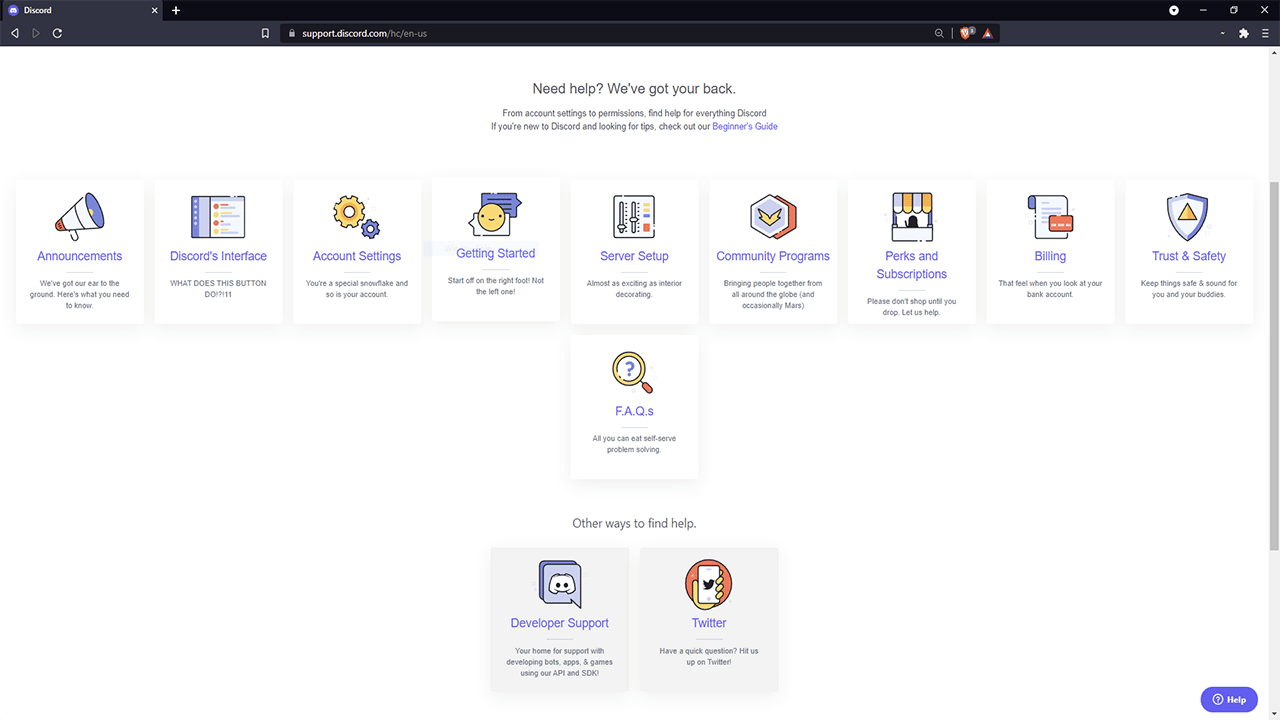Open a new tab with plus button
The image size is (1280, 720).
pos(176,10)
